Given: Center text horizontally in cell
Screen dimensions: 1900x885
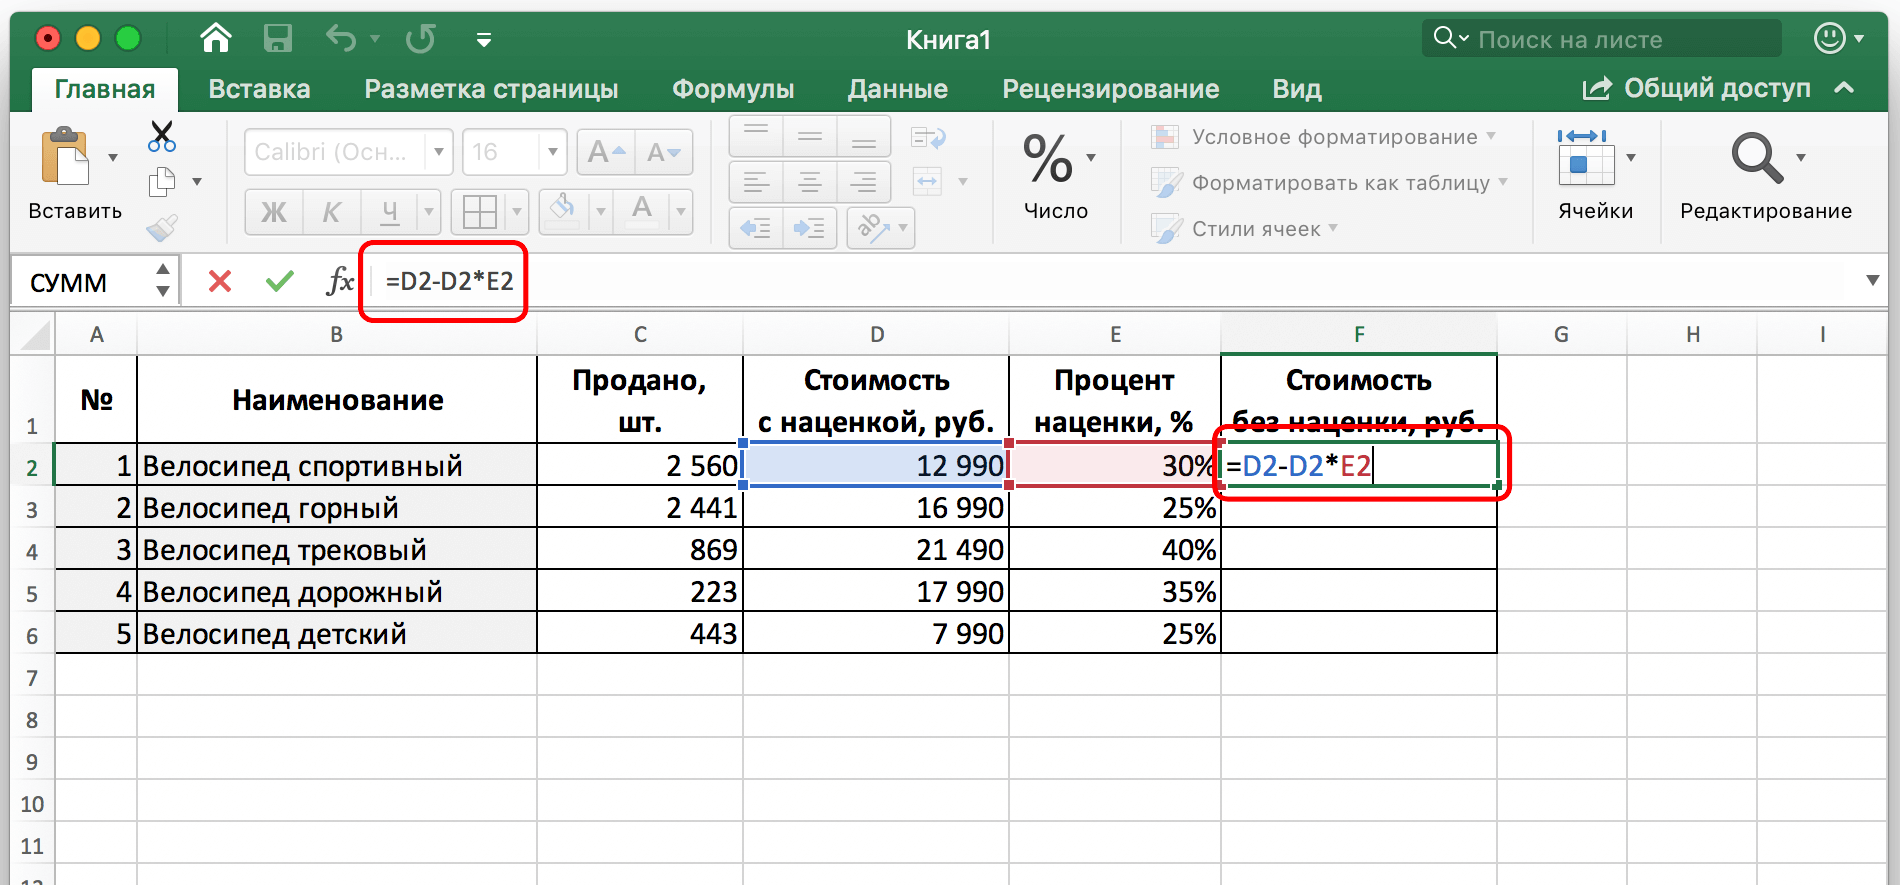Looking at the screenshot, I should coord(810,182).
